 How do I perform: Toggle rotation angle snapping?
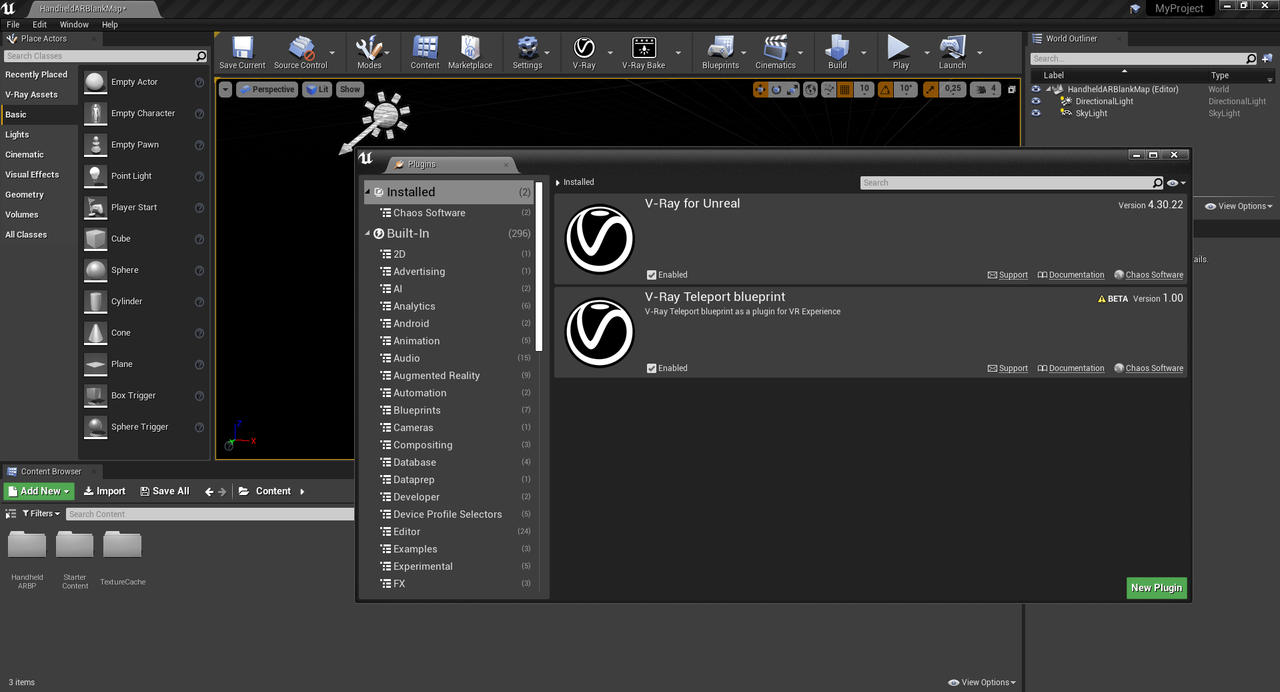click(x=885, y=89)
